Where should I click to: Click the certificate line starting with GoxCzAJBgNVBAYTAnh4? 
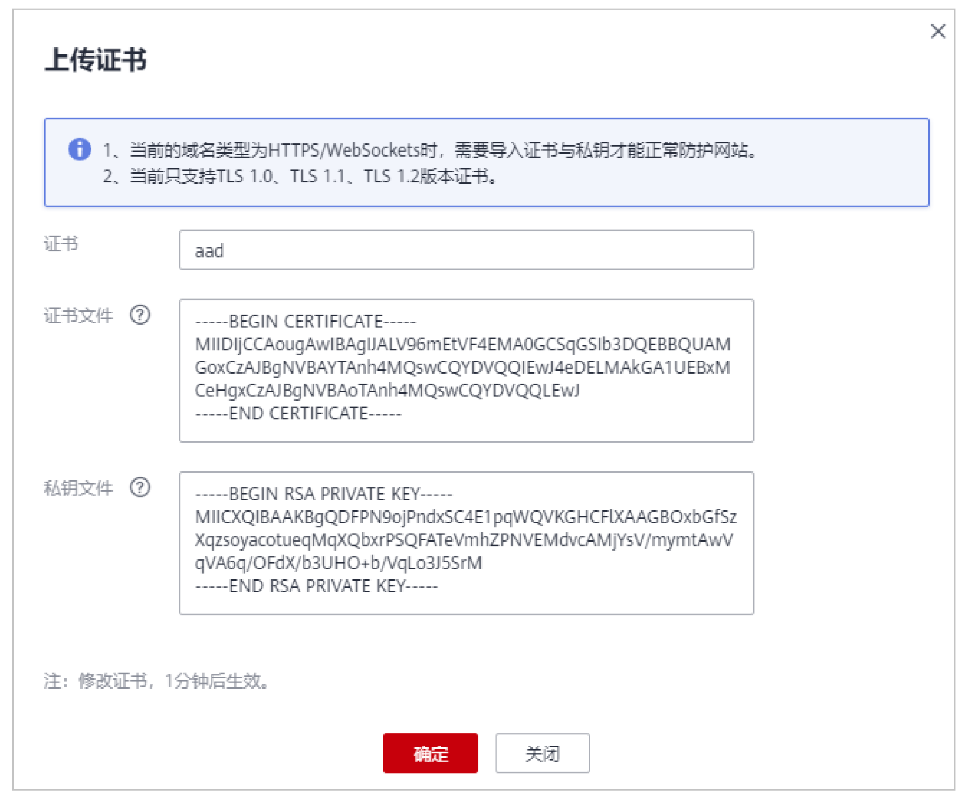[463, 367]
